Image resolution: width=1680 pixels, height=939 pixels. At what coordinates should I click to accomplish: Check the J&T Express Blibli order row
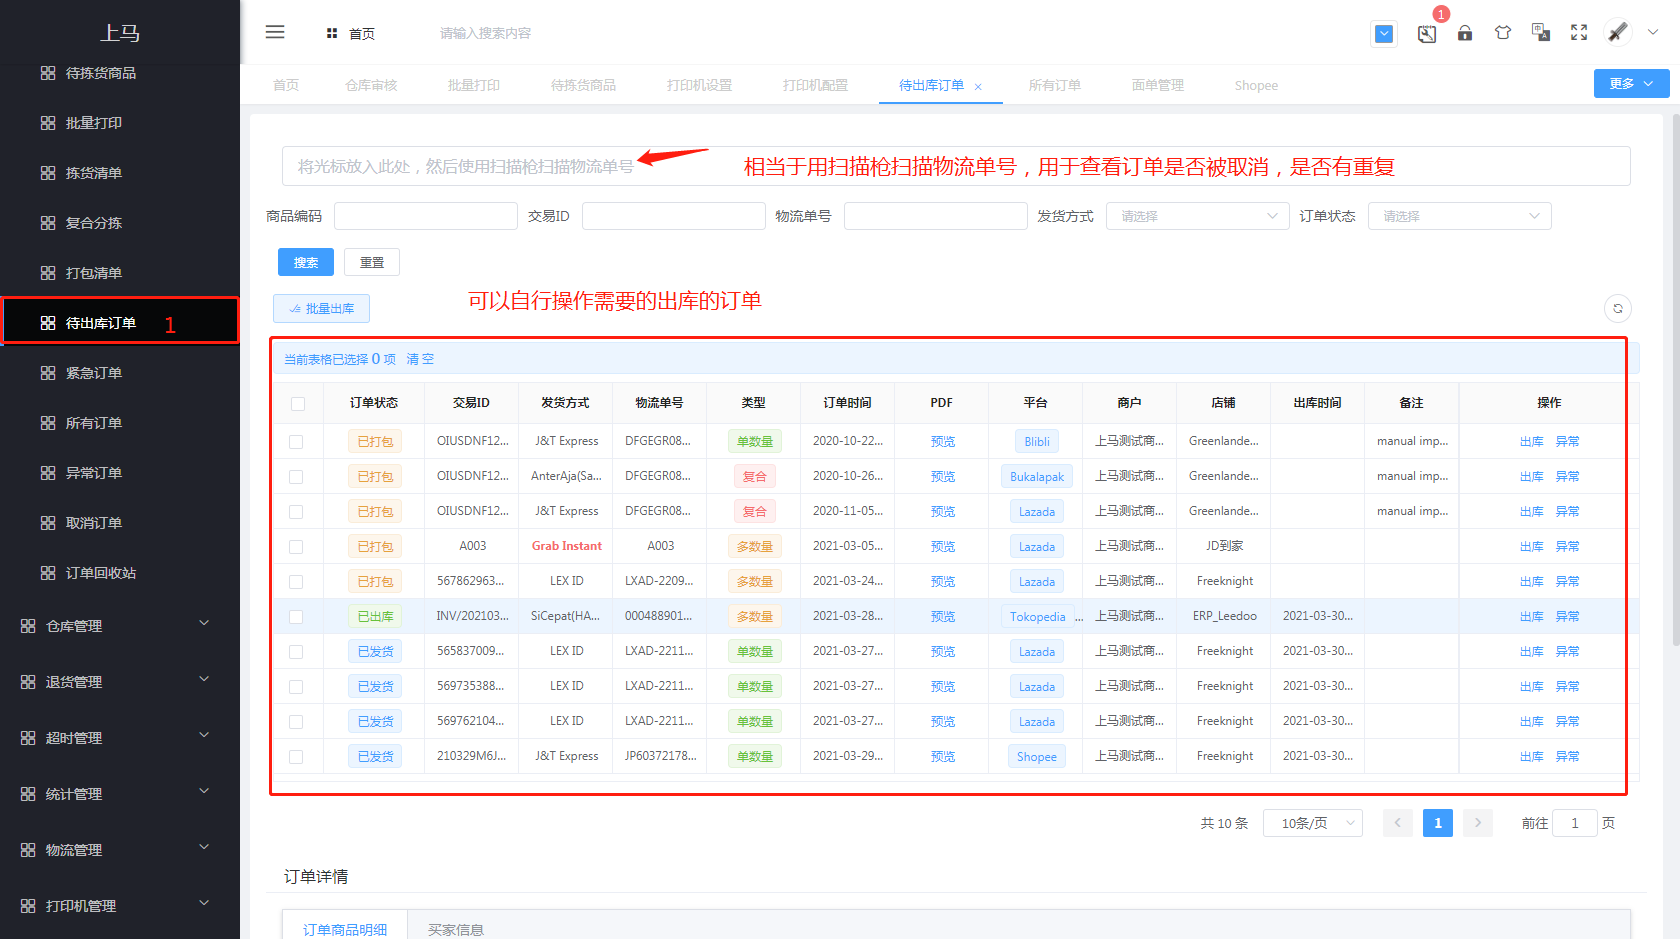click(296, 442)
